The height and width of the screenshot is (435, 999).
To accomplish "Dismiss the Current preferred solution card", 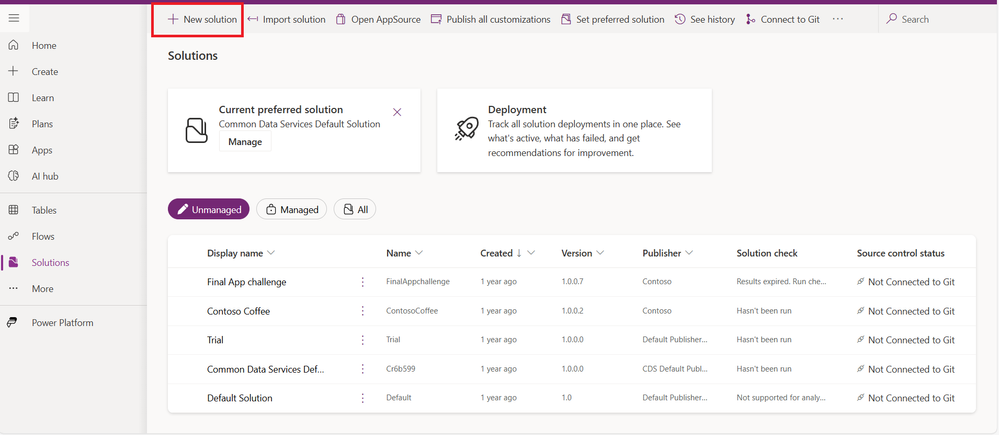I will (x=397, y=112).
